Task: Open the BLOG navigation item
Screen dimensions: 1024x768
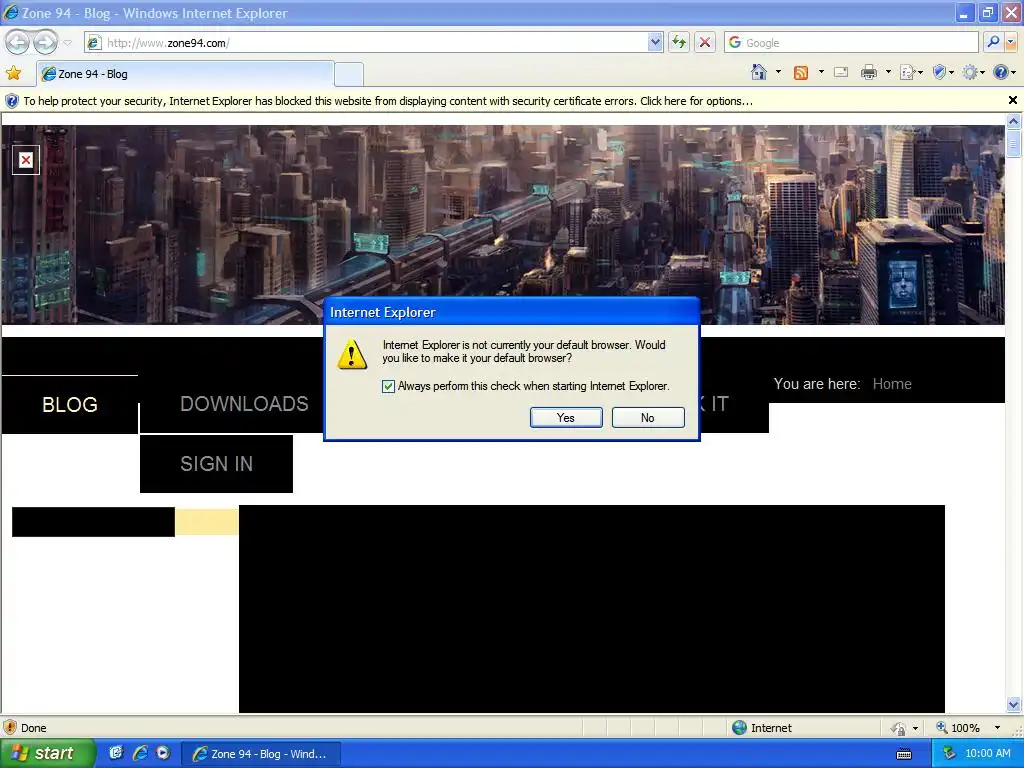Action: click(x=70, y=404)
